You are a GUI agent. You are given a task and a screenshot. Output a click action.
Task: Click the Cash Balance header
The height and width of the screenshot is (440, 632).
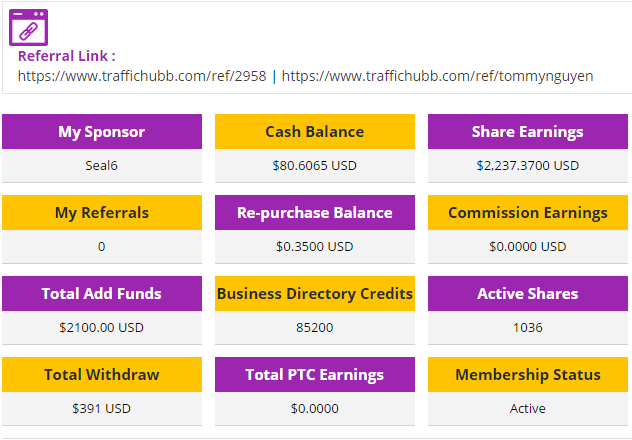pyautogui.click(x=315, y=132)
